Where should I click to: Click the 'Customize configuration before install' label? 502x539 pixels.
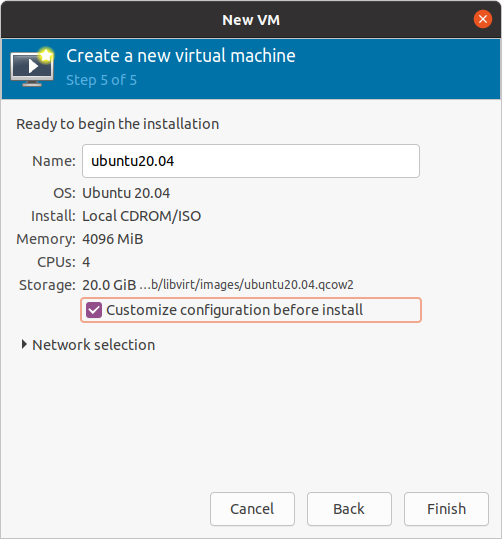234,310
